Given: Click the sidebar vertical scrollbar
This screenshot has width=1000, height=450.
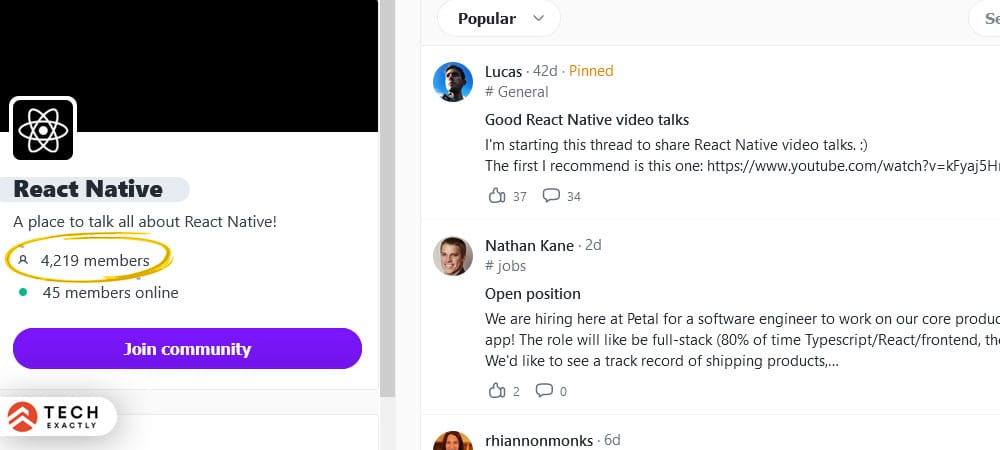Looking at the screenshot, I should coord(387,198).
